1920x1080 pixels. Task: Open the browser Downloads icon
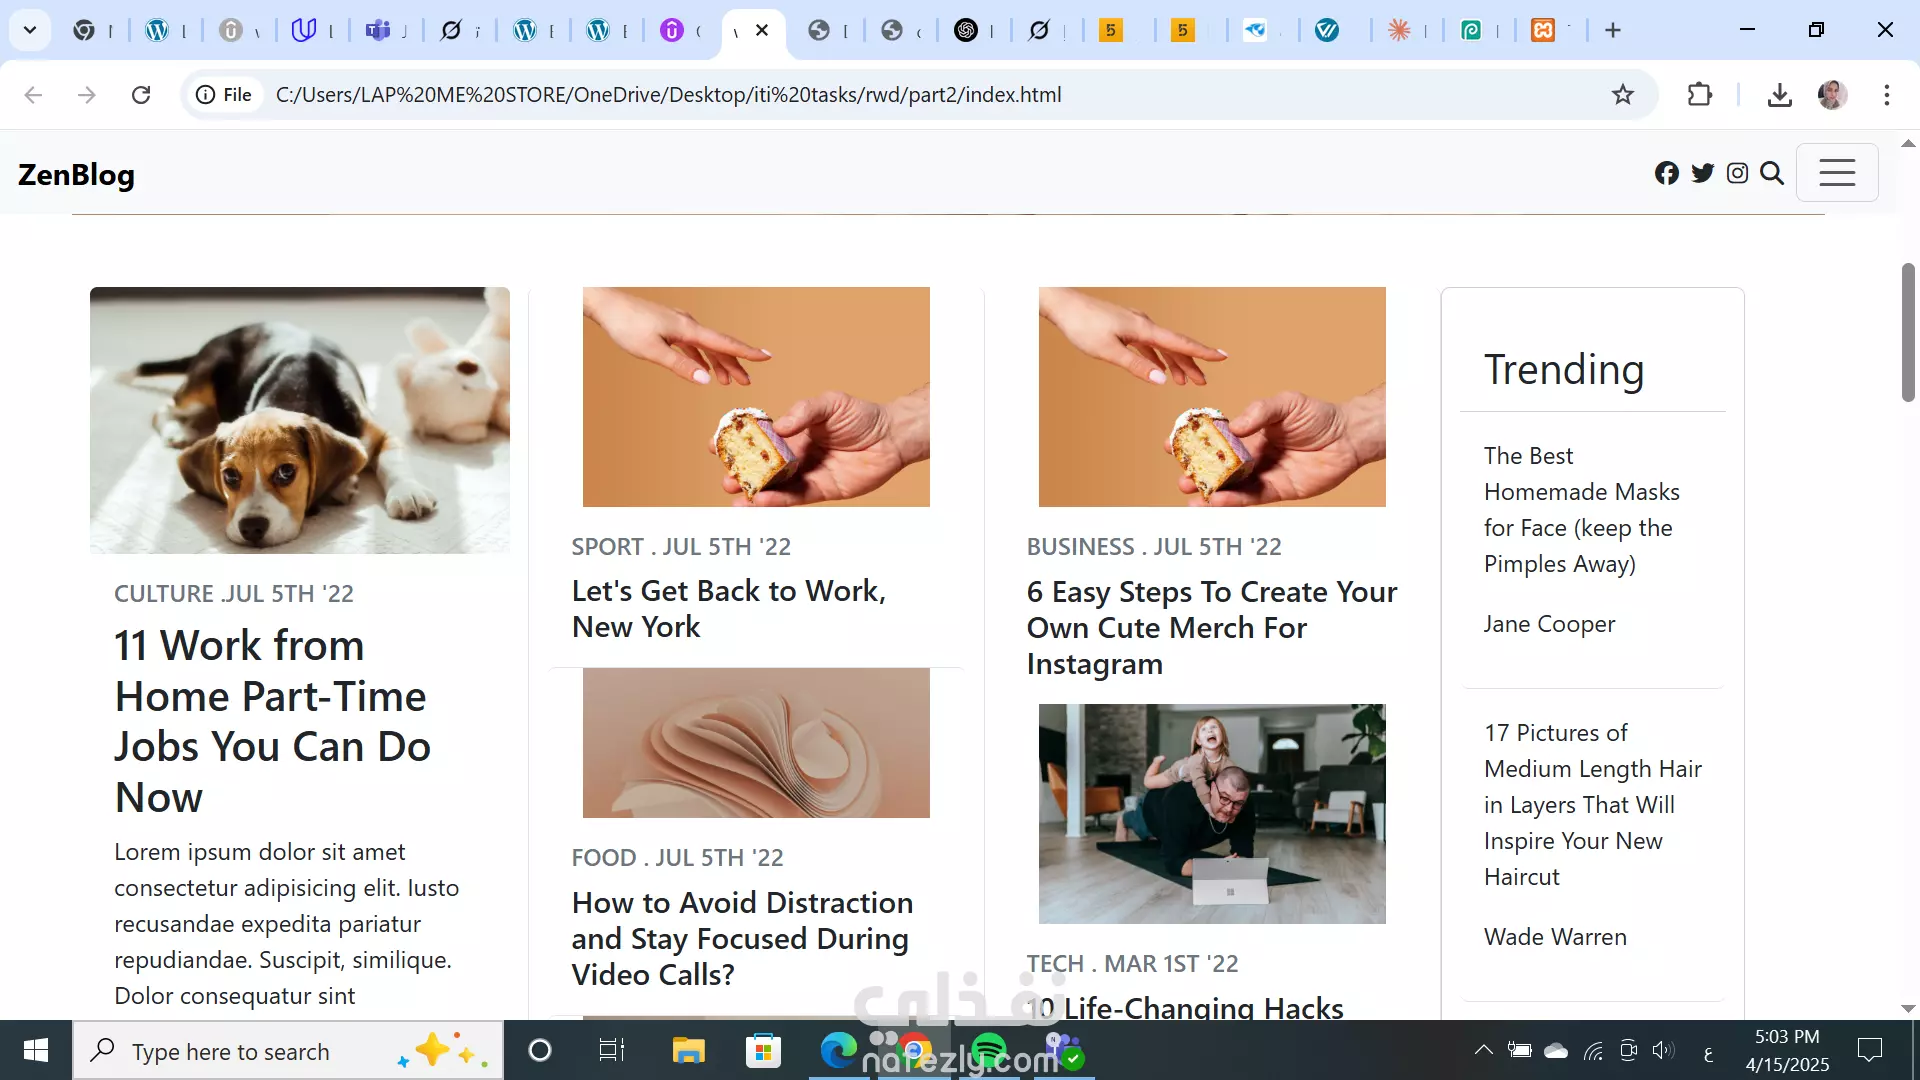click(x=1779, y=95)
